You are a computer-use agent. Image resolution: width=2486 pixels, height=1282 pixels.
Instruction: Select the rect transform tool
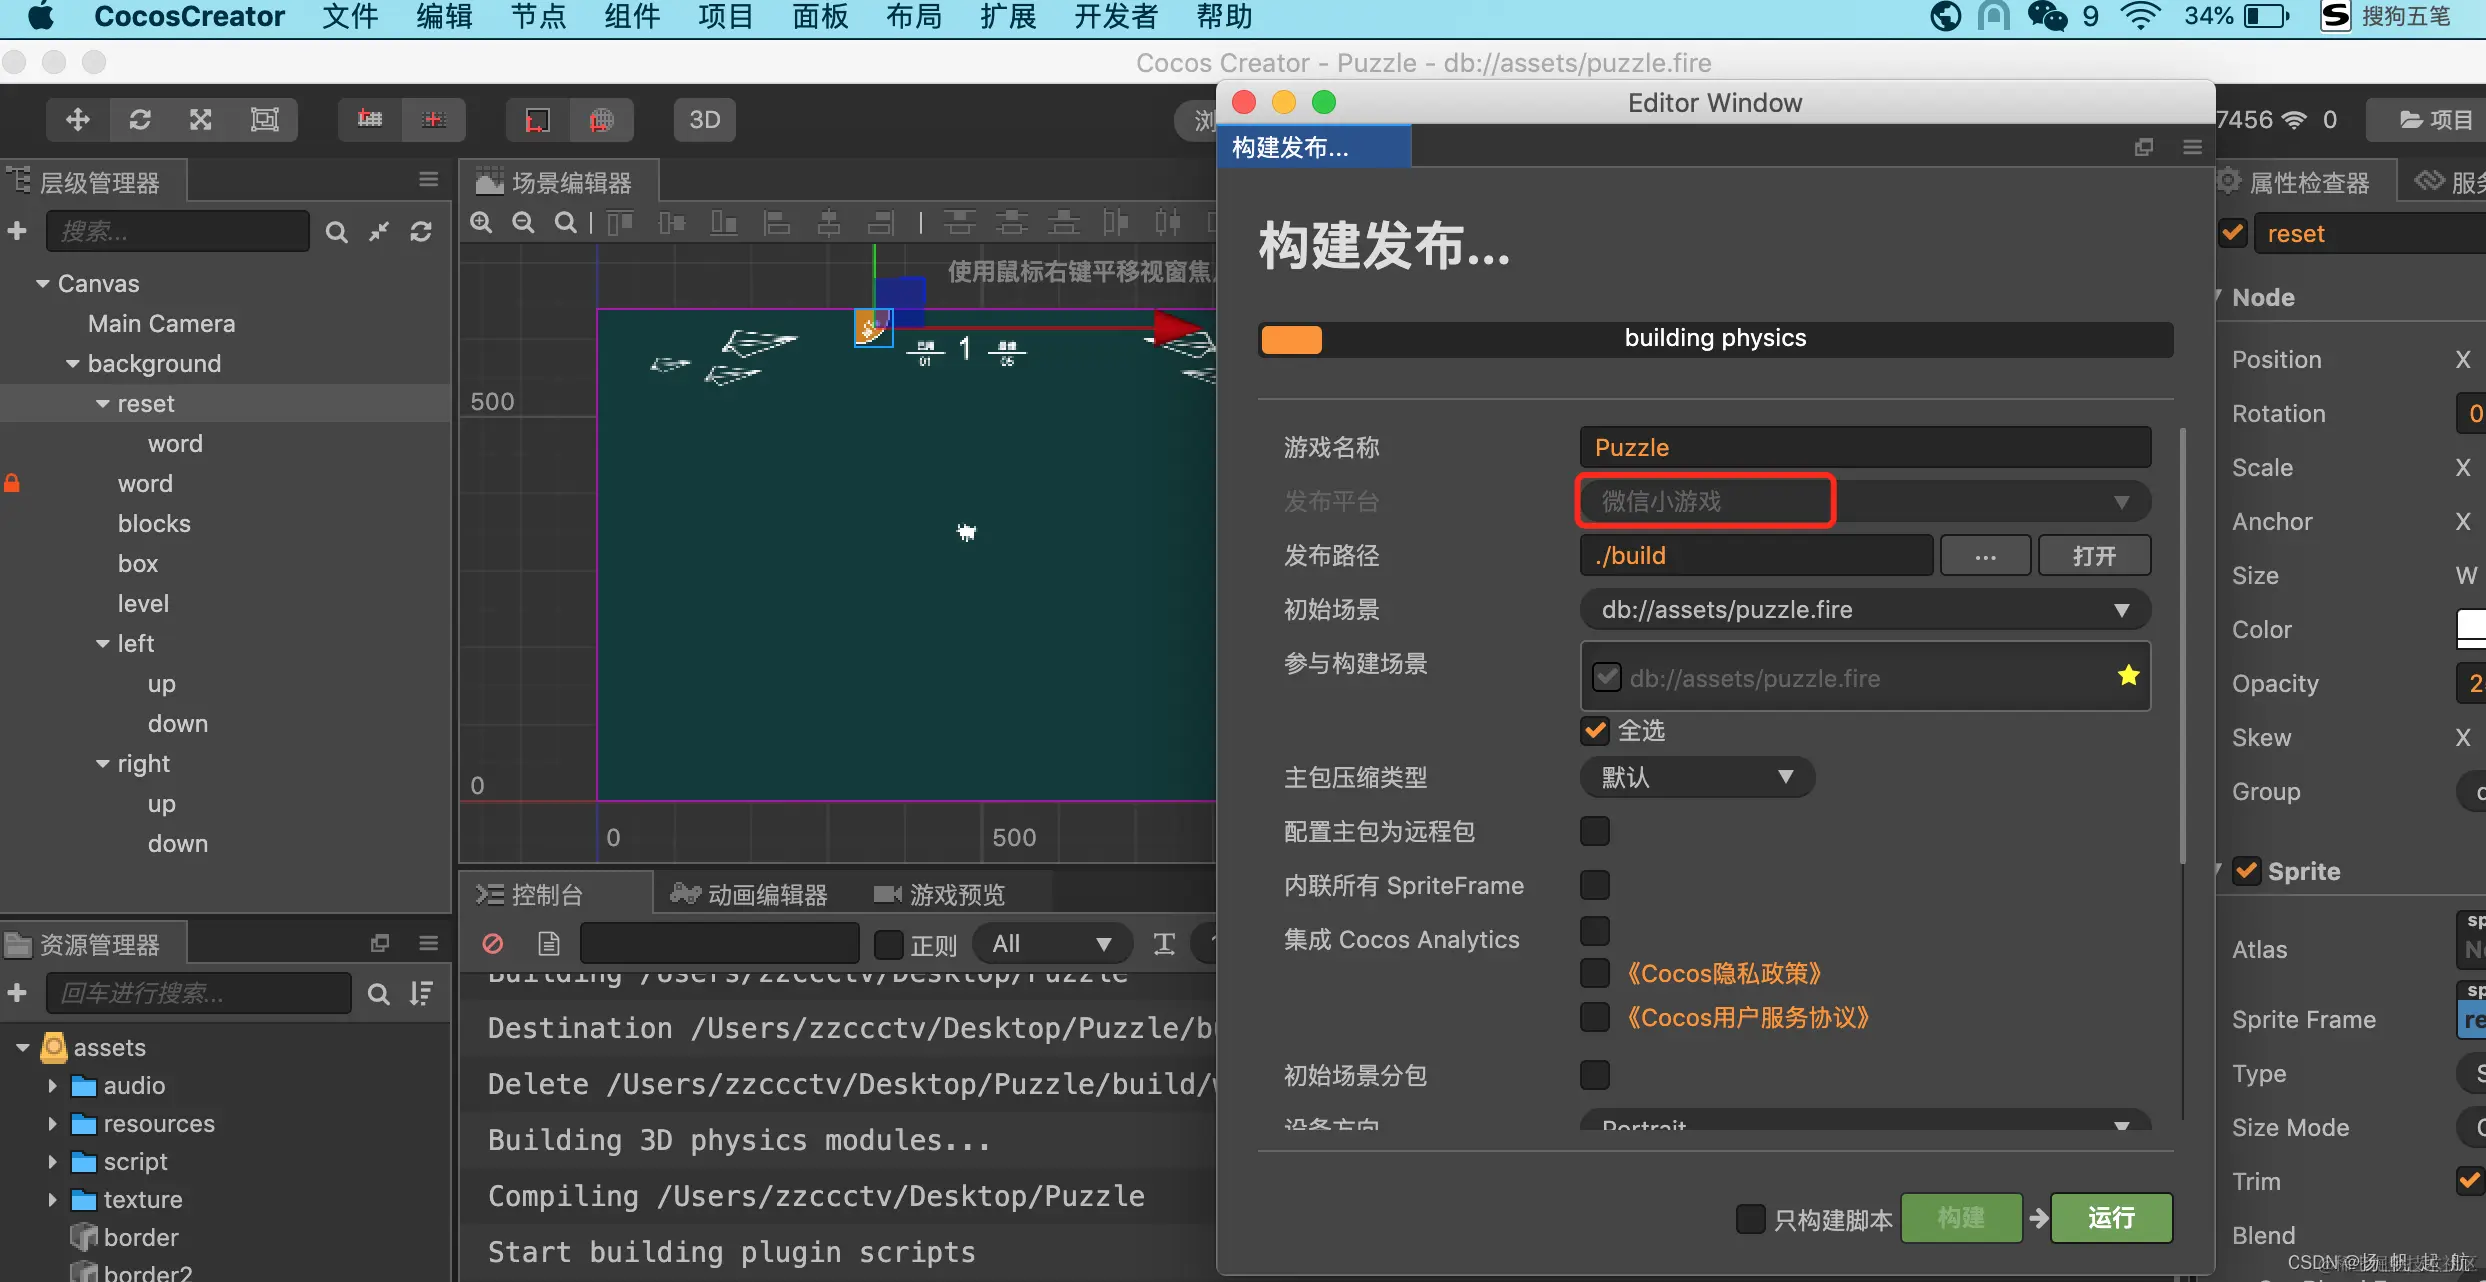tap(264, 120)
